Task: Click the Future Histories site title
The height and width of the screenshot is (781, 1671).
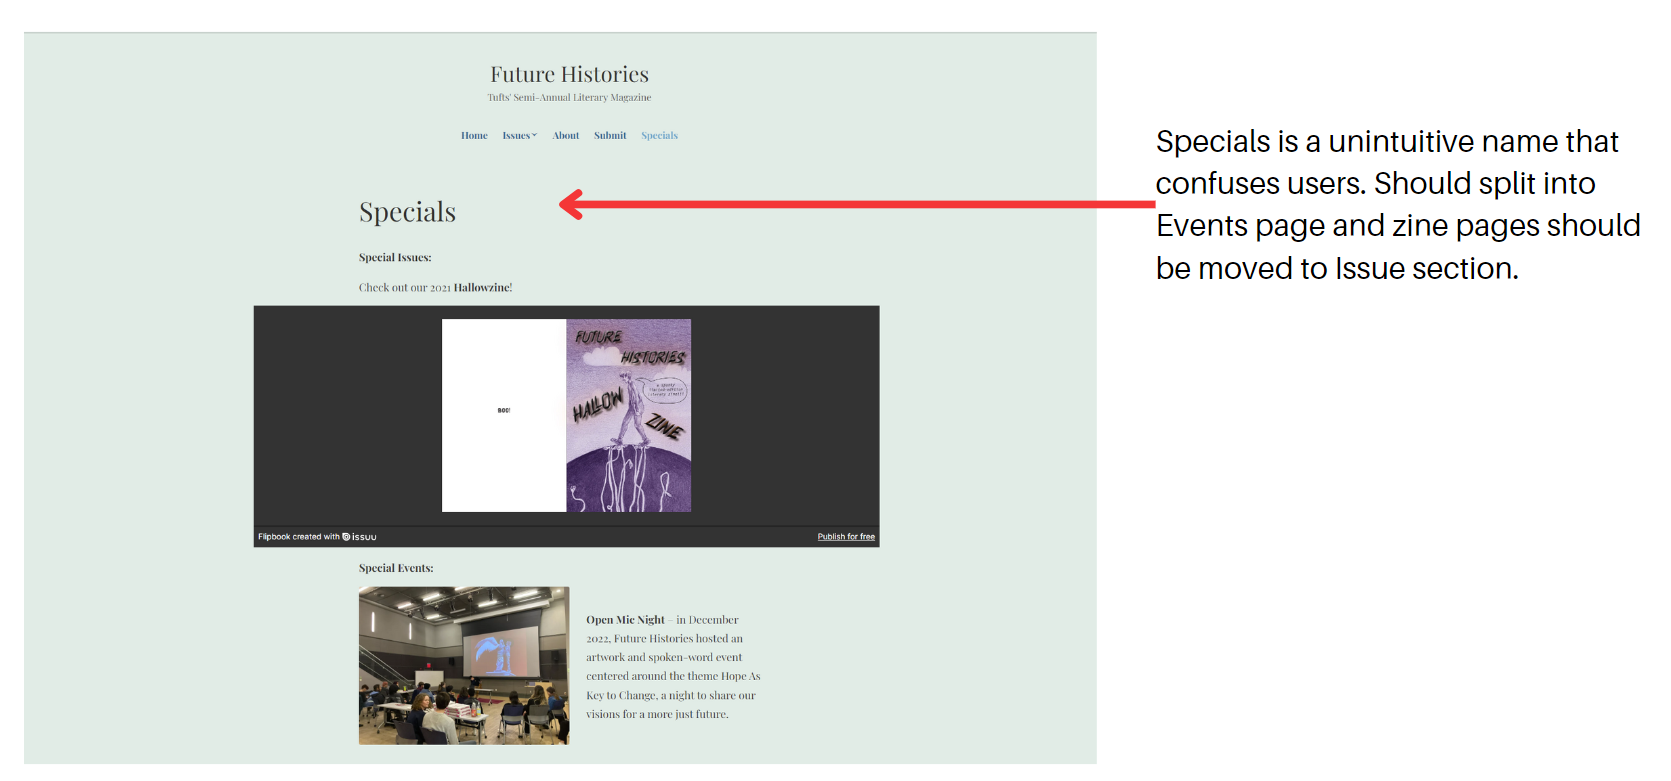Action: click(x=569, y=74)
